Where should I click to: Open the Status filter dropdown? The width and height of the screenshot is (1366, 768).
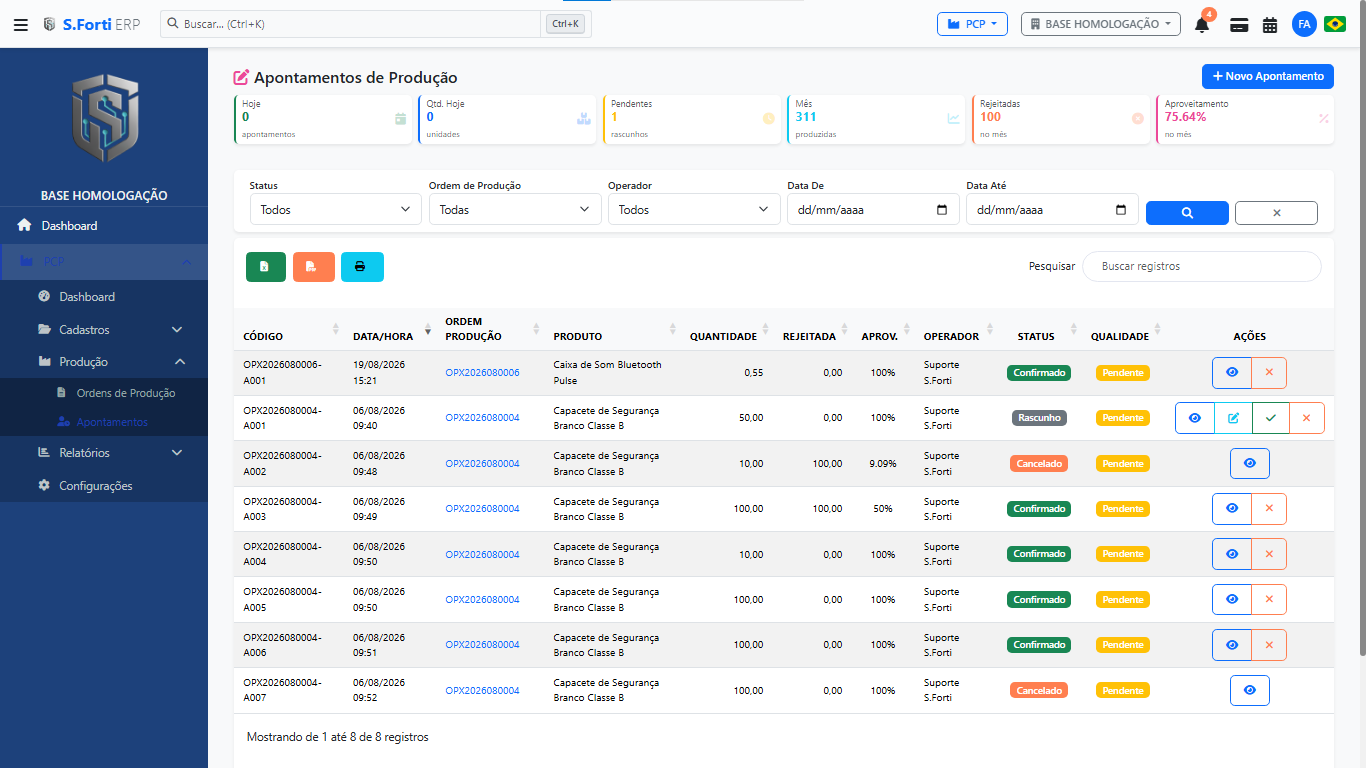[336, 209]
